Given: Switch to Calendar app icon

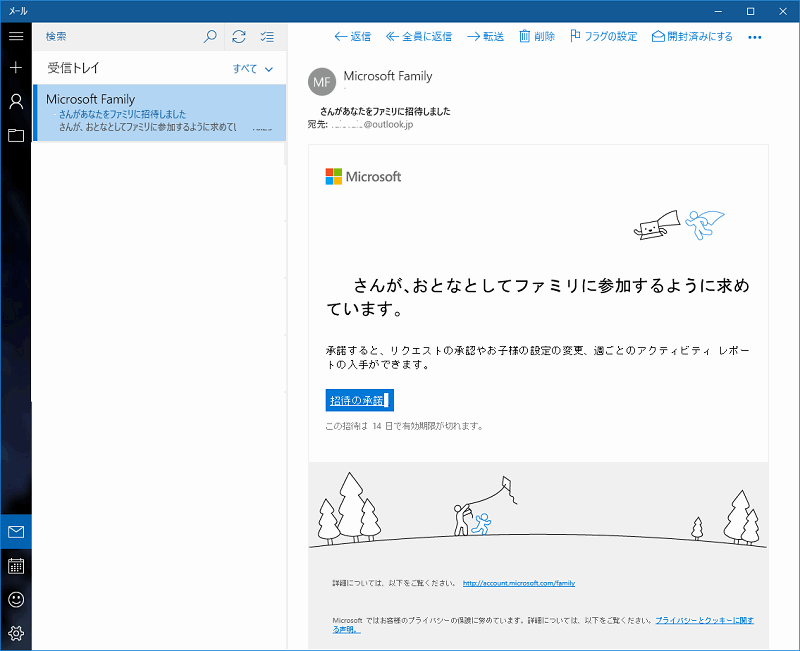Looking at the screenshot, I should point(16,566).
